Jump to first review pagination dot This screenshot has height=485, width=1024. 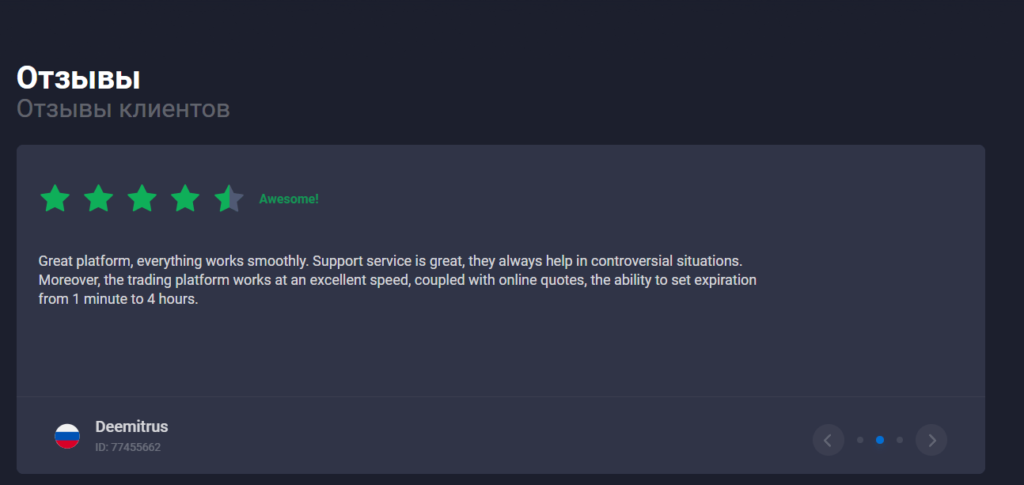(860, 440)
